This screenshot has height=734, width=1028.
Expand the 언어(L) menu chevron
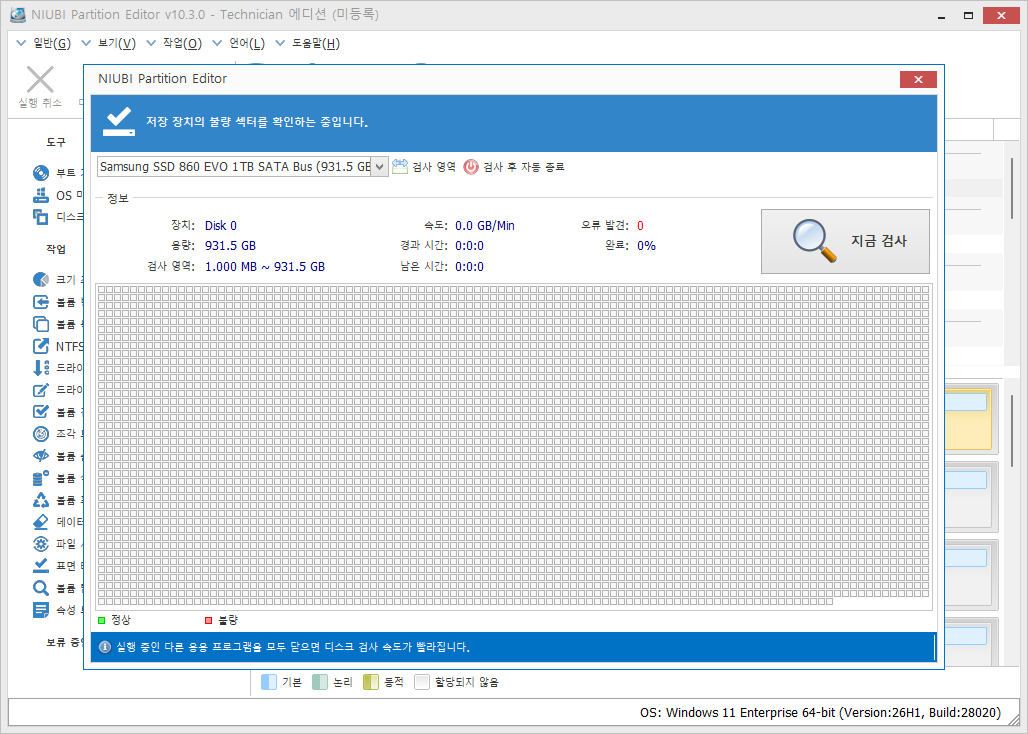tap(218, 44)
